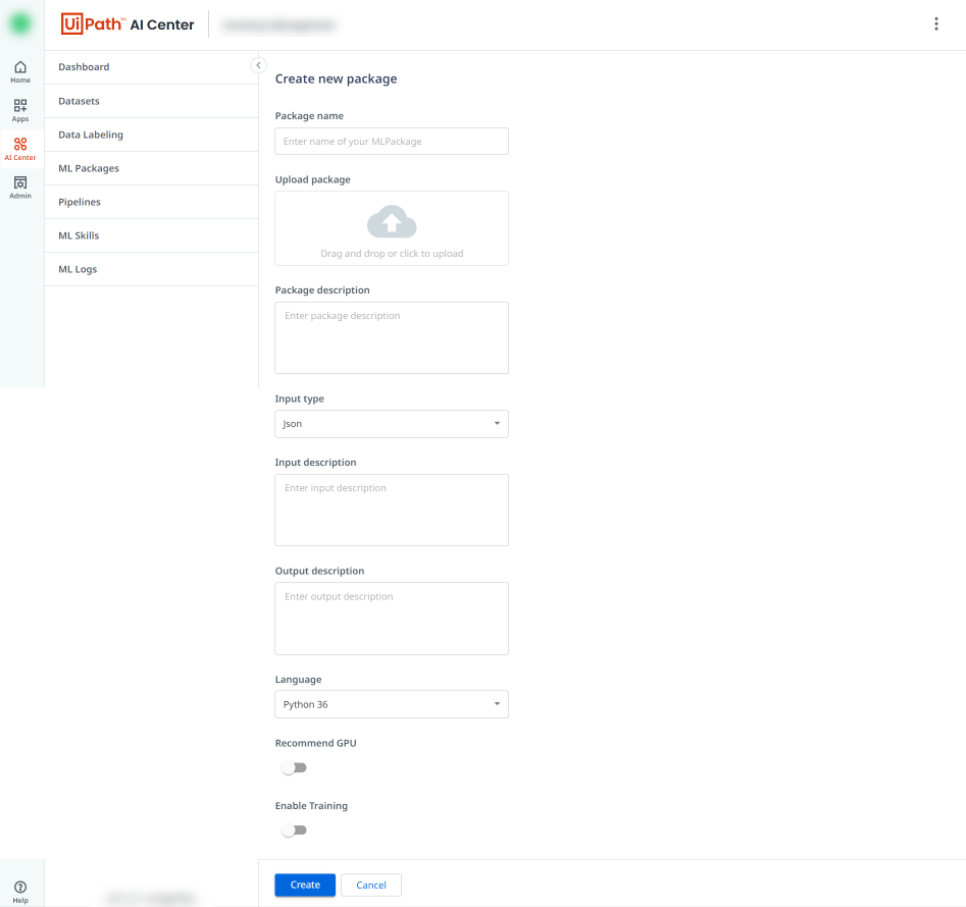Screen dimensions: 966x907
Task: Go to Dashboard menu item
Action: click(152, 67)
